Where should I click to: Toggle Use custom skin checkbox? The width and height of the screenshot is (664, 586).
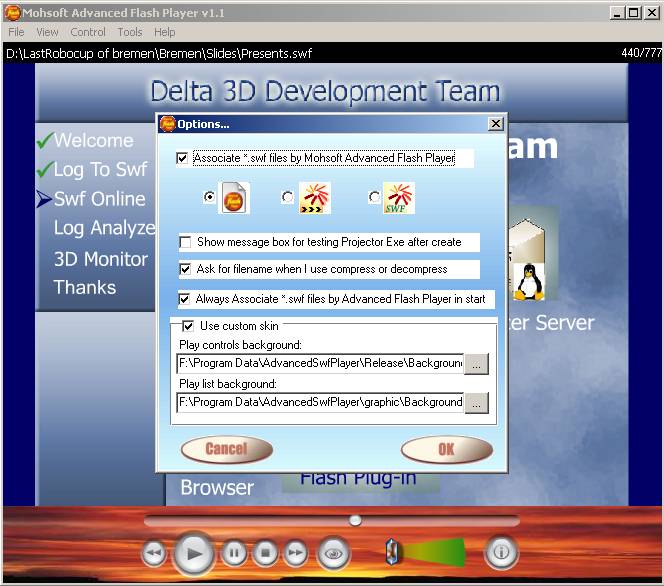pyautogui.click(x=188, y=326)
